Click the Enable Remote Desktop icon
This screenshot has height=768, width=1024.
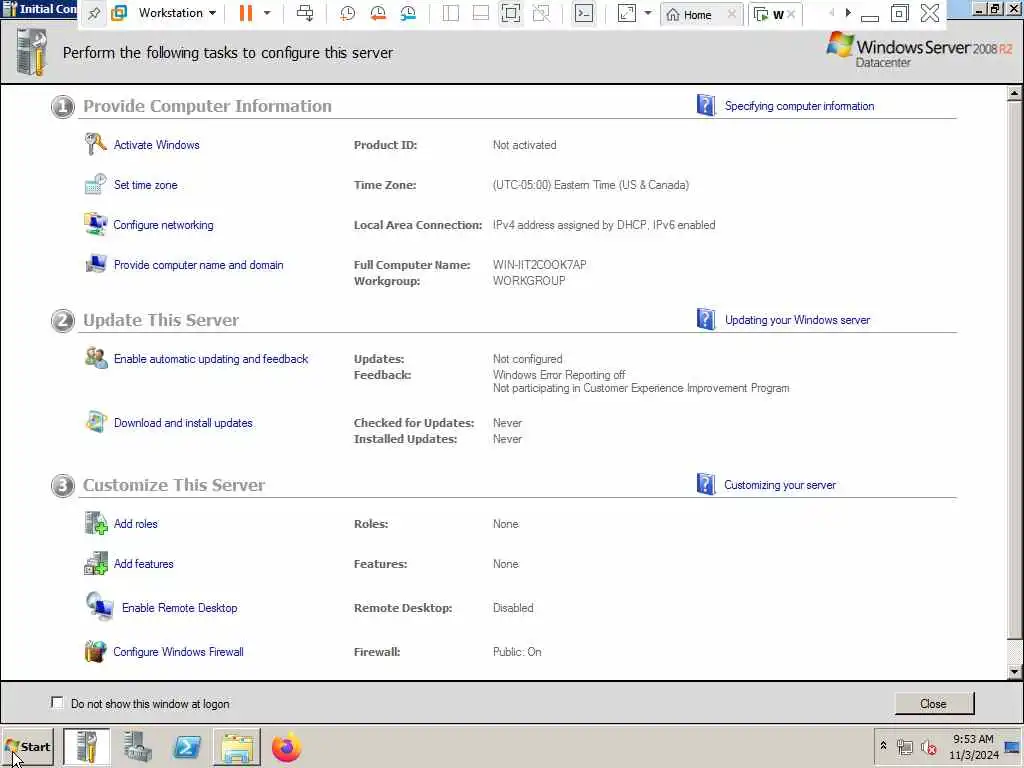click(100, 607)
